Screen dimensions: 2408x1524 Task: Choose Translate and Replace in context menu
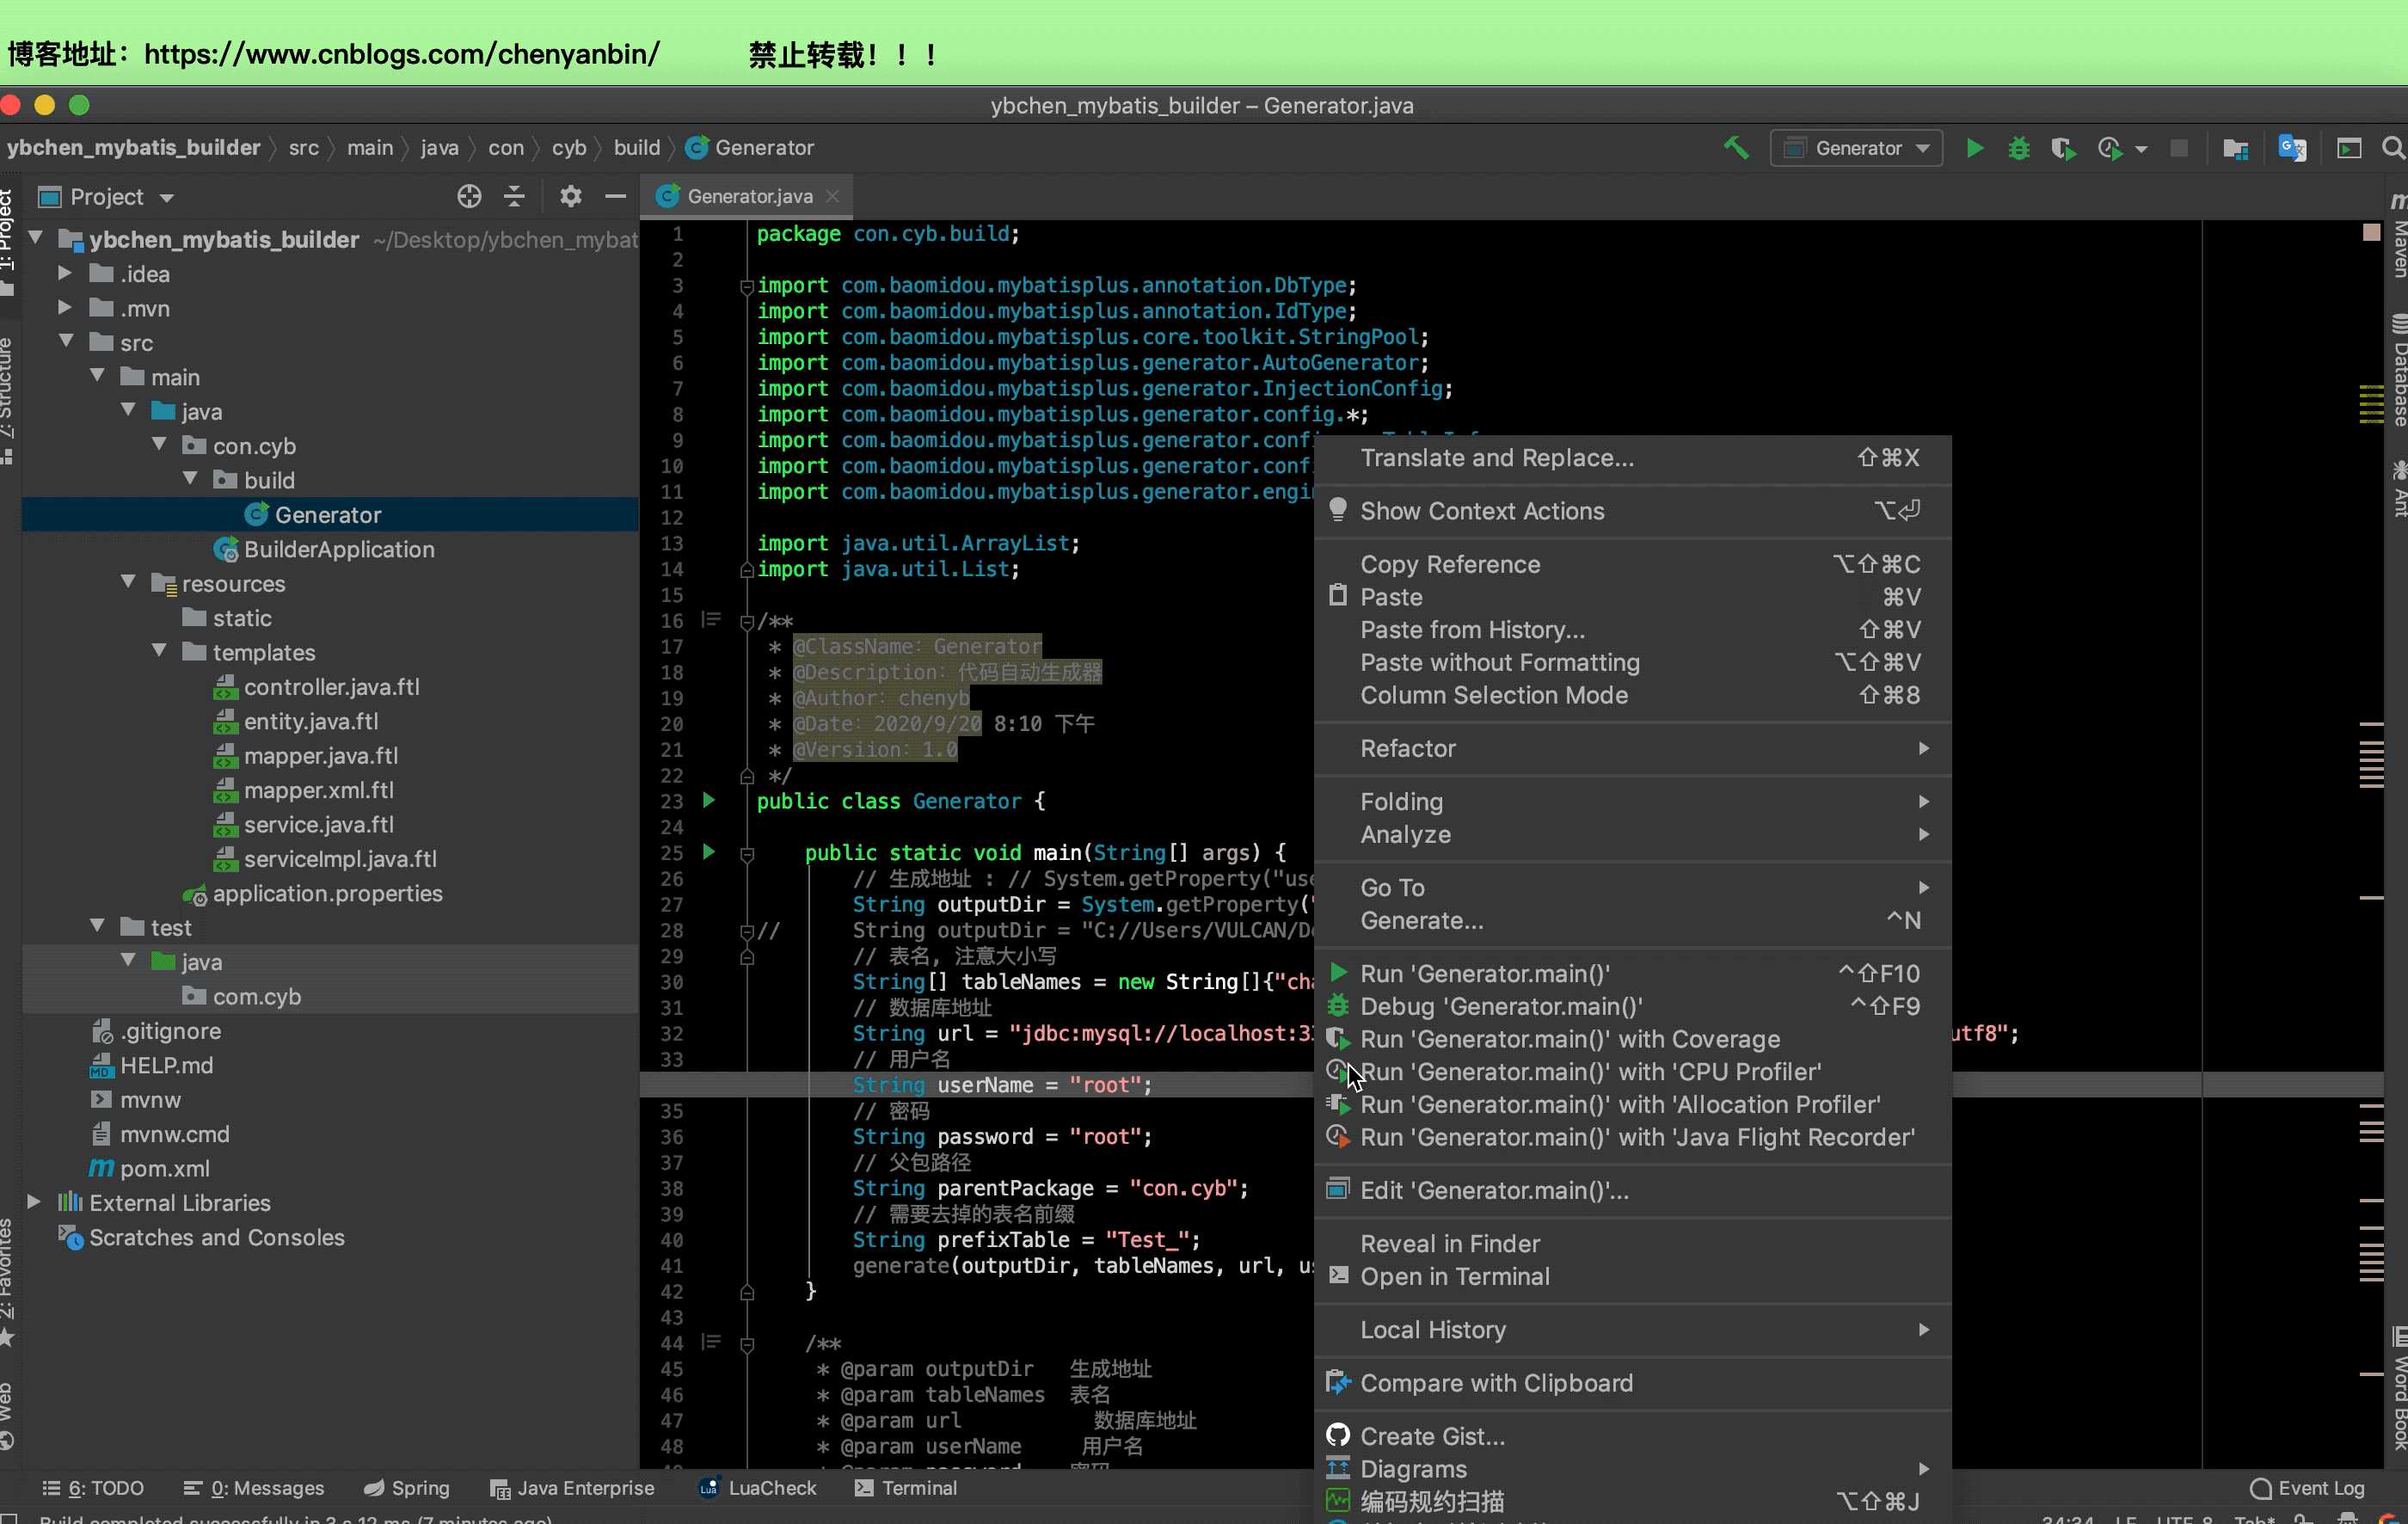[x=1632, y=458]
